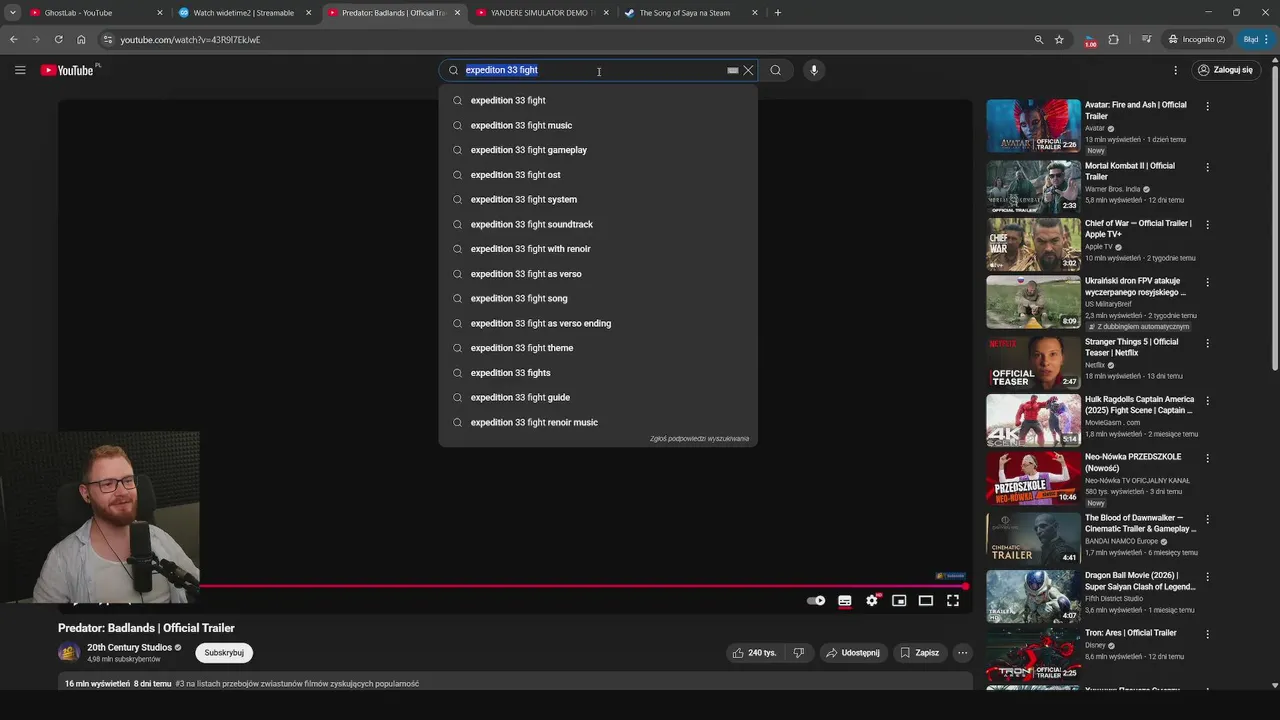Open the 20th Century Studios channel link
1280x720 pixels.
click(x=130, y=648)
